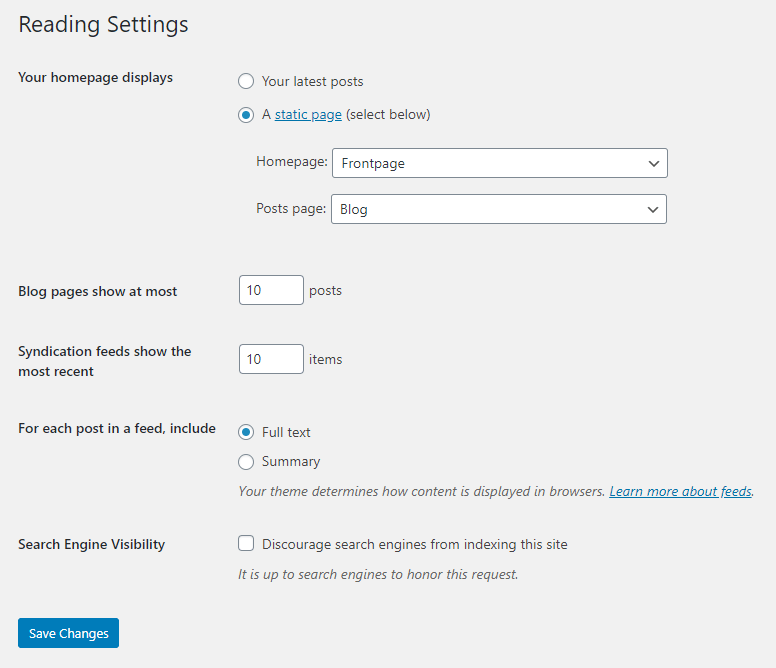
Task: Click the 'Search Engine Visibility' label
Action: pos(92,544)
